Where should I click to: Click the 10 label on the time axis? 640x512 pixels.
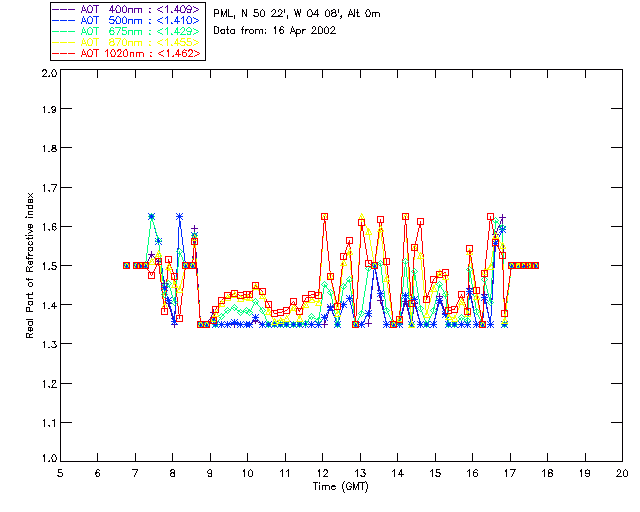coord(247,473)
